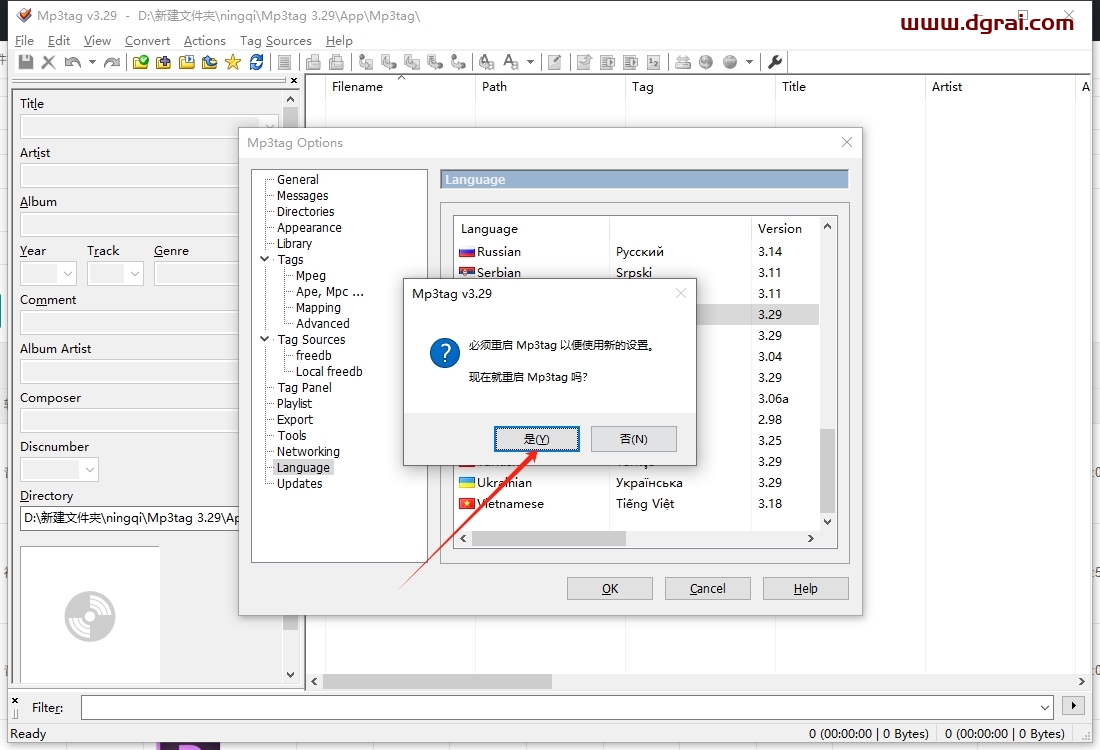The image size is (1100, 750).
Task: Click the cover art disc thumbnail
Action: tap(90, 616)
